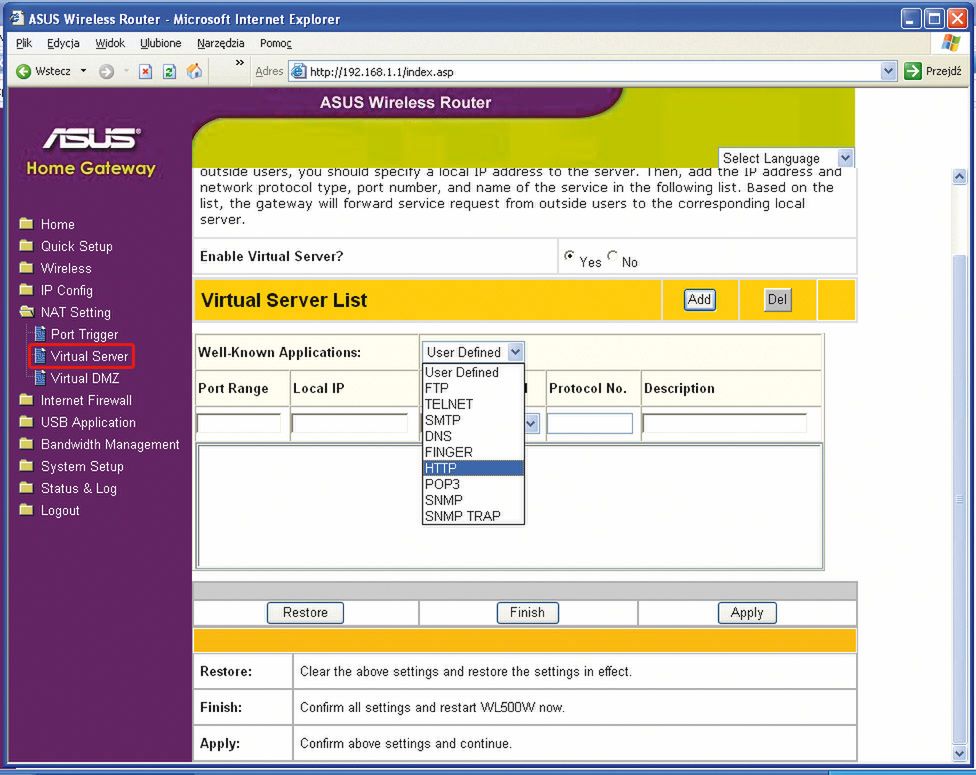Click the page icon in the address bar

click(x=299, y=72)
